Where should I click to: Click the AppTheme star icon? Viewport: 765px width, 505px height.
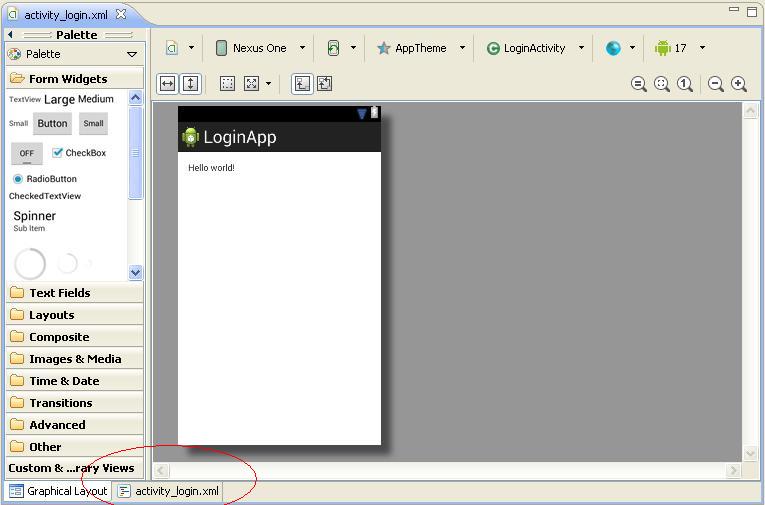coord(384,48)
